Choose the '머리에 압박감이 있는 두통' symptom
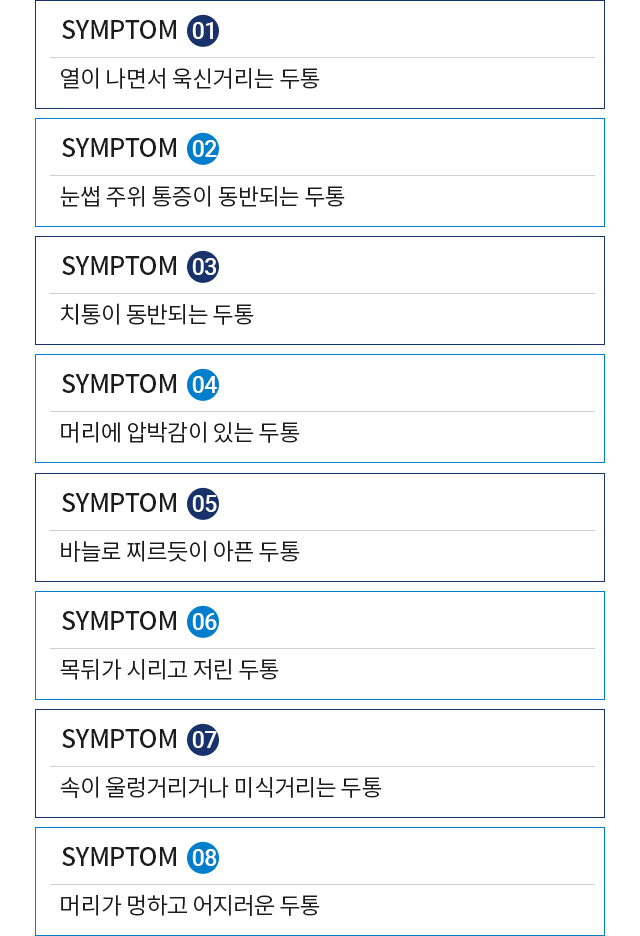 [180, 432]
